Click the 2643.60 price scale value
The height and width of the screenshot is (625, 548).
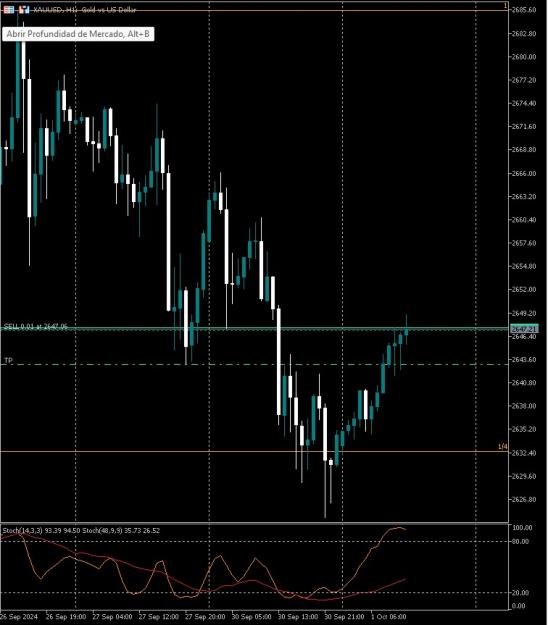coord(524,360)
